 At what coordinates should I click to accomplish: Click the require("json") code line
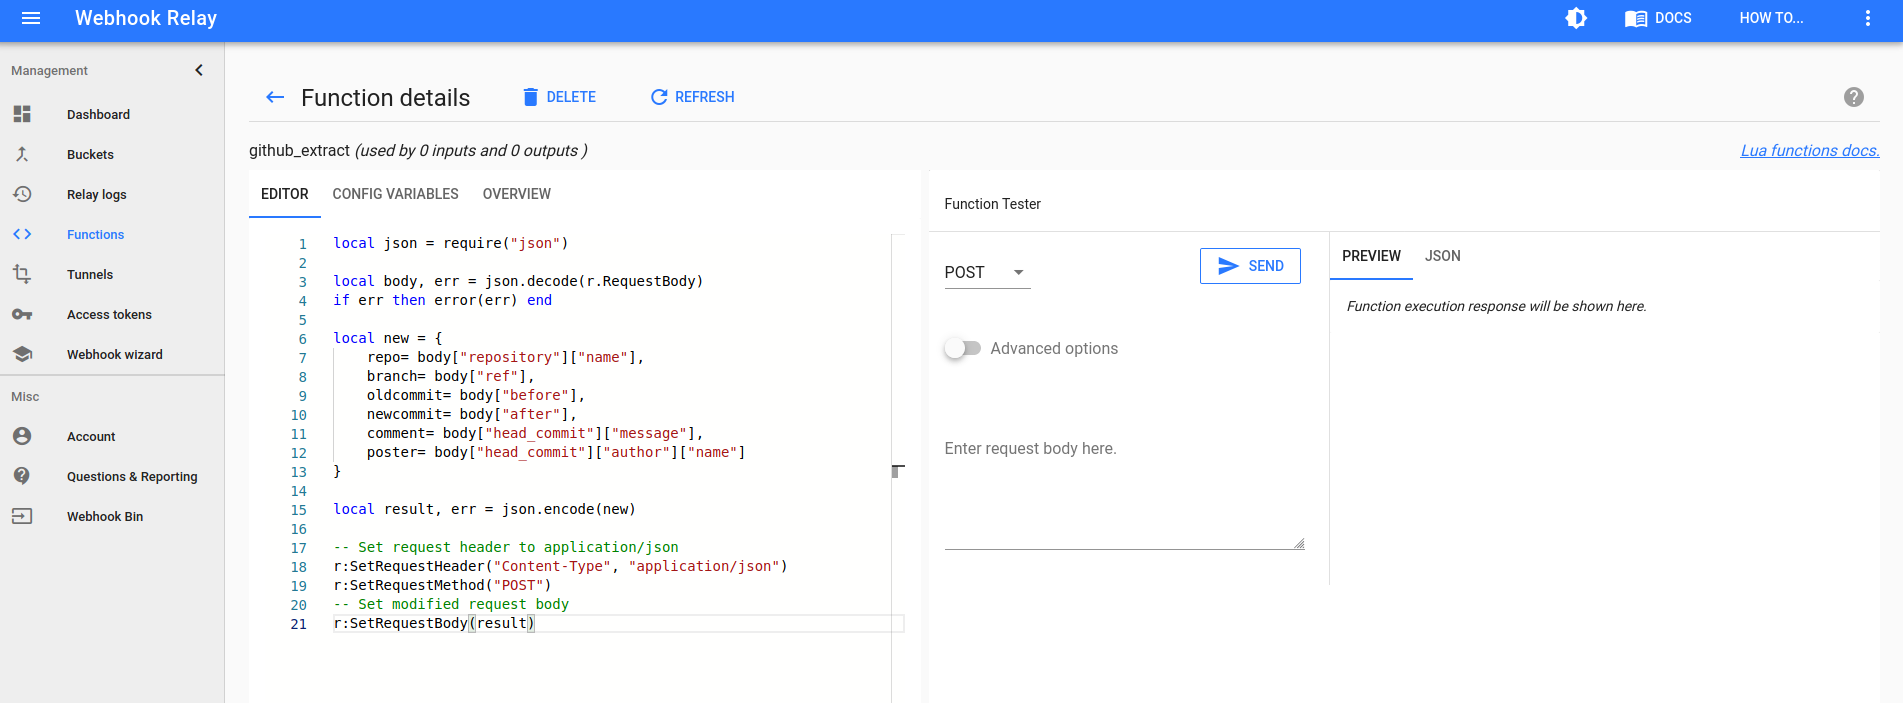[x=450, y=243]
